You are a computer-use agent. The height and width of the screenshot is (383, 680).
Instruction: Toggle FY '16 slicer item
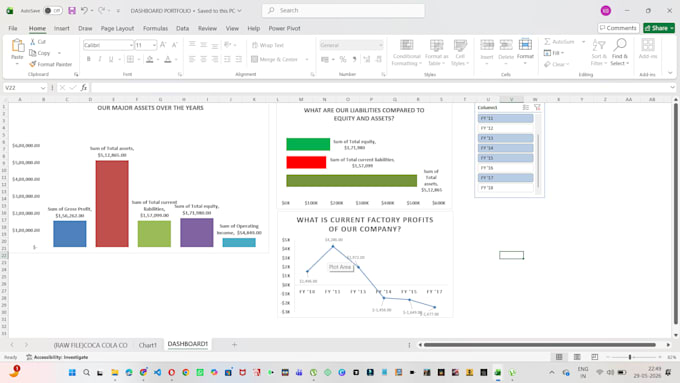pos(506,168)
